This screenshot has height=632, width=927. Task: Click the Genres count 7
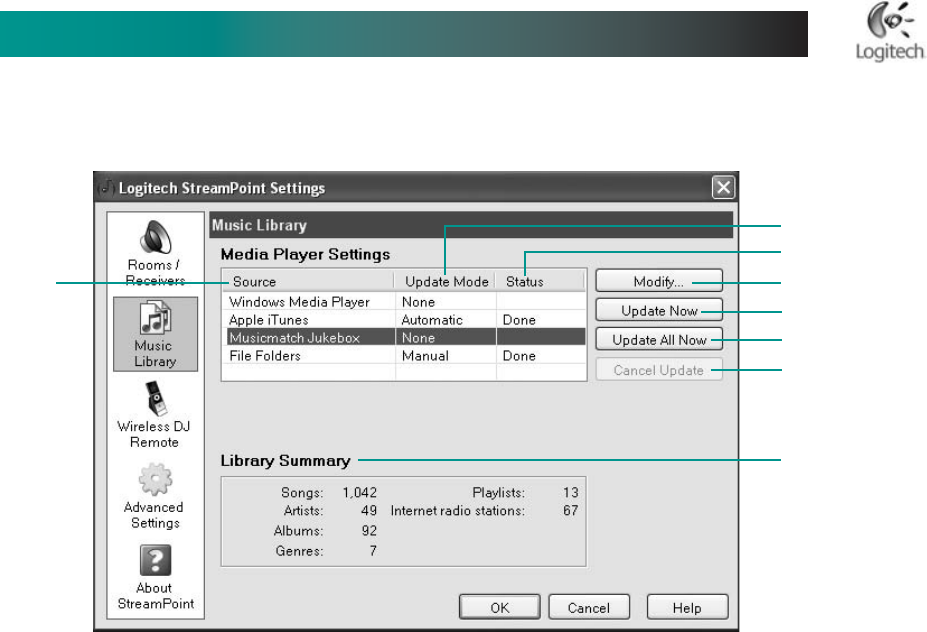pos(373,550)
